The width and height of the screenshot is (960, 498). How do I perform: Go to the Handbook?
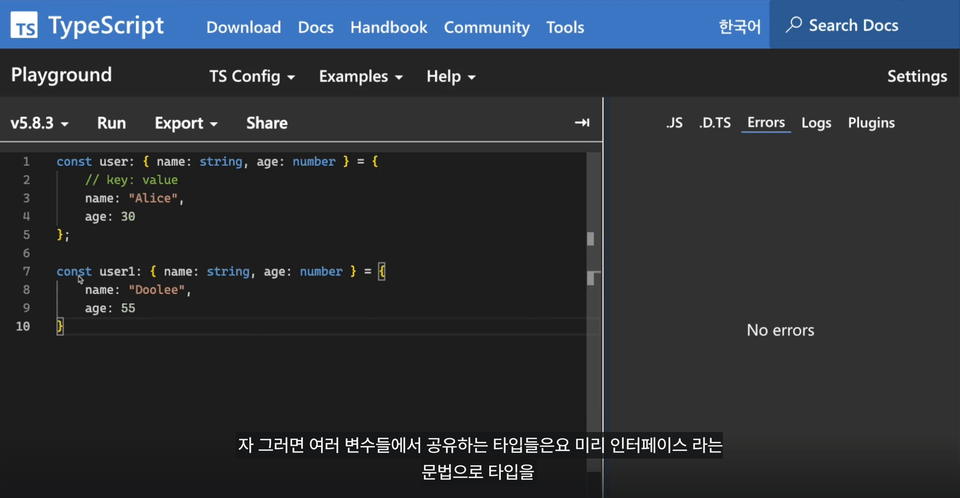click(x=389, y=27)
